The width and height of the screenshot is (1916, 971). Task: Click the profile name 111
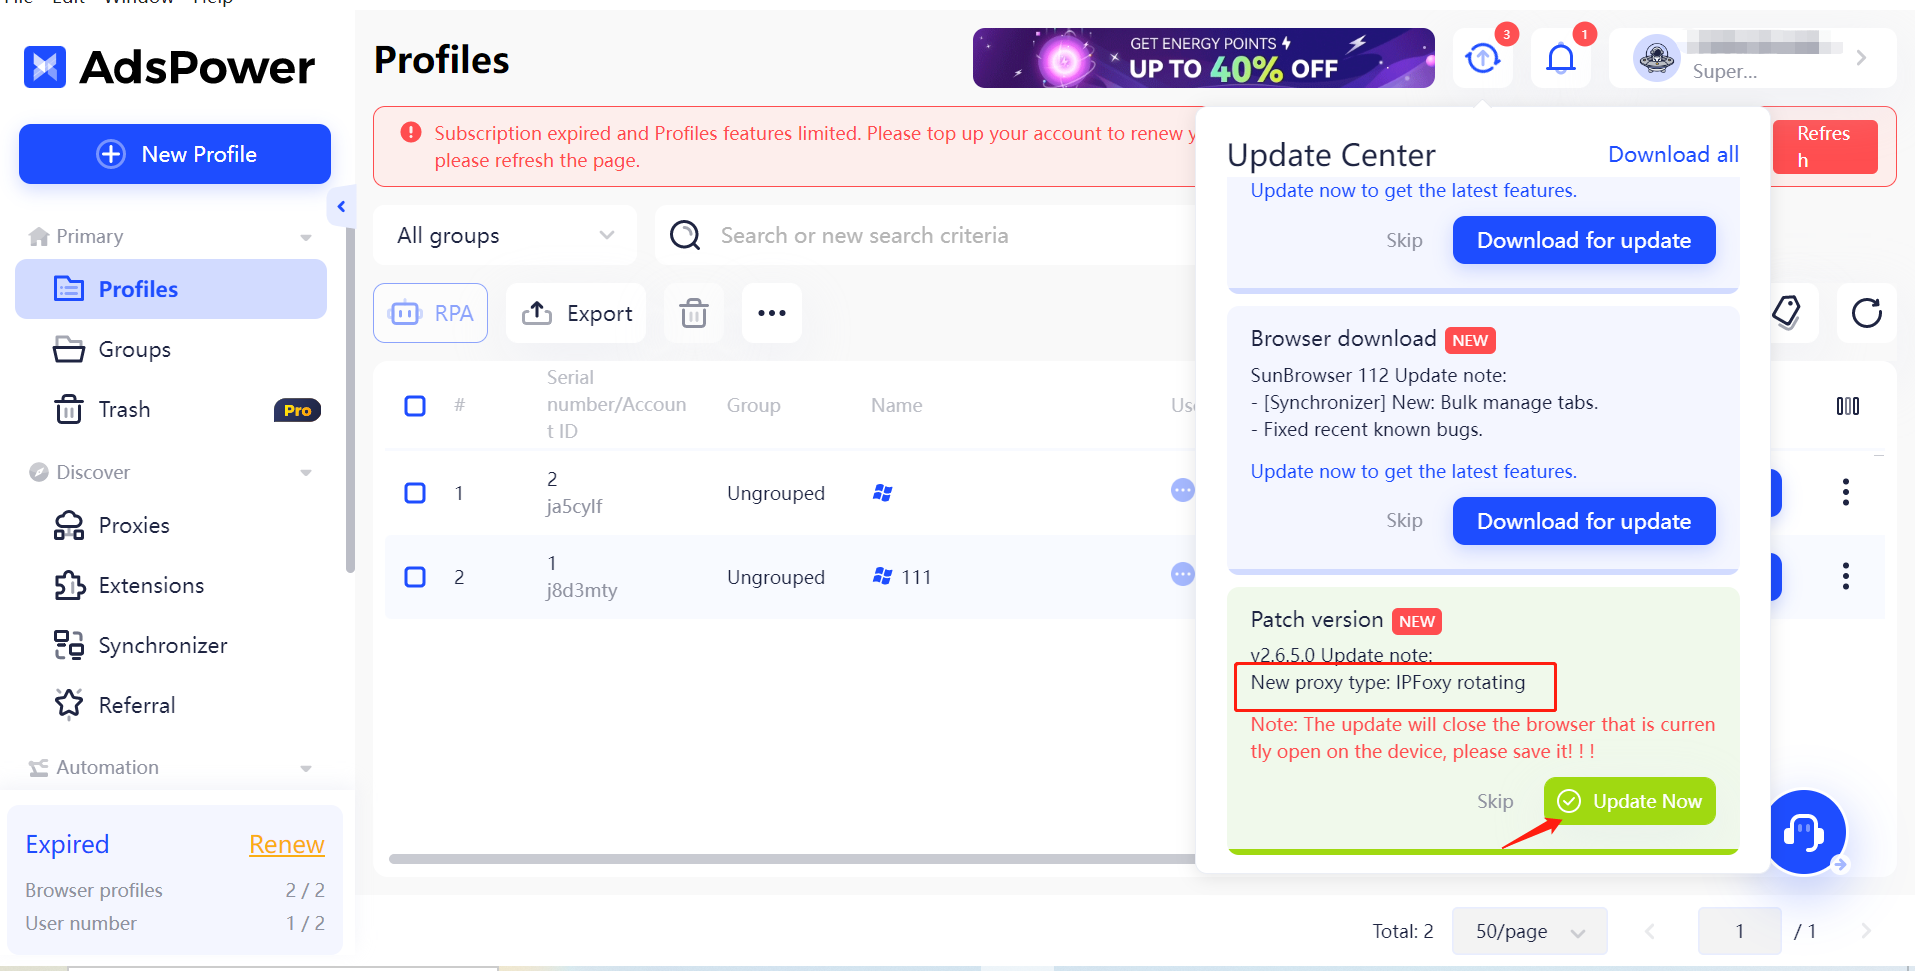click(916, 577)
